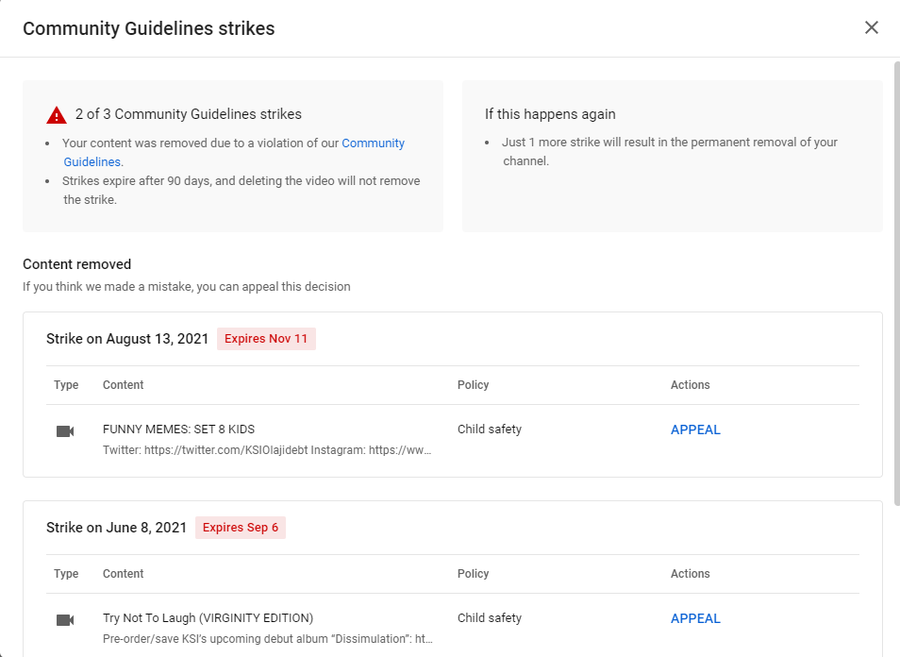The width and height of the screenshot is (900, 657).
Task: Click the Content removed heading
Action: (x=77, y=265)
